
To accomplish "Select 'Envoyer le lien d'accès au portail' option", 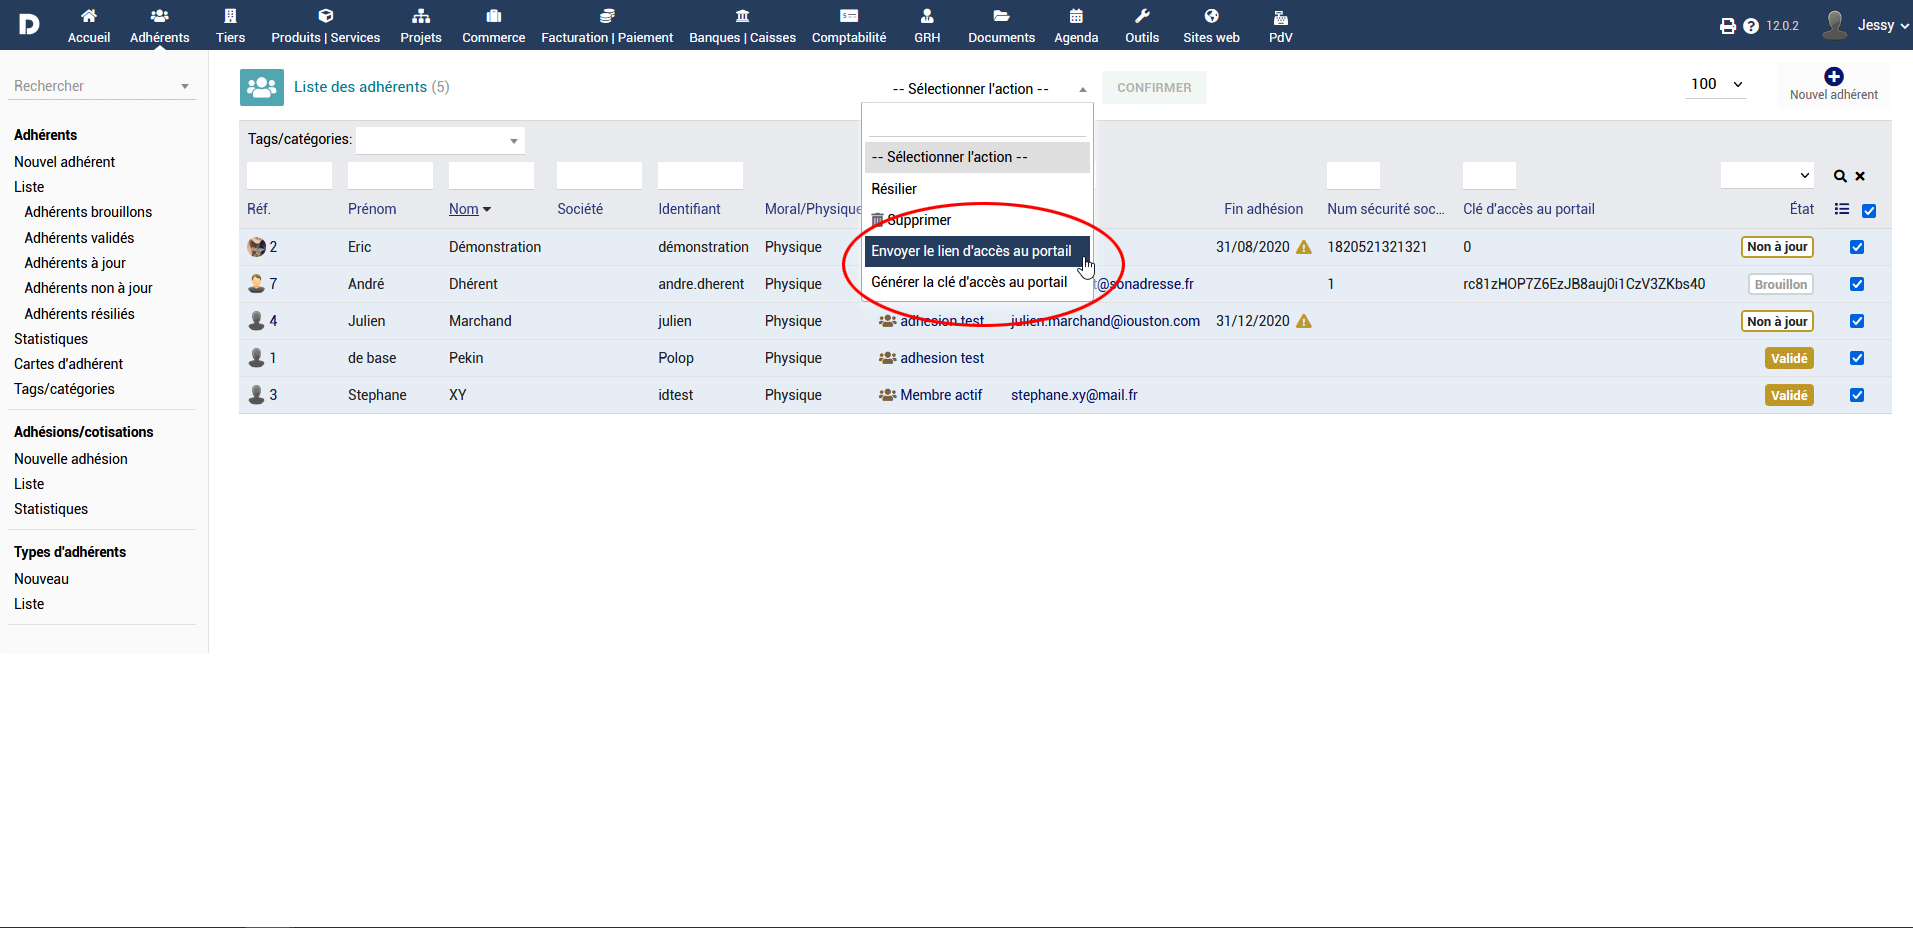I will [970, 251].
